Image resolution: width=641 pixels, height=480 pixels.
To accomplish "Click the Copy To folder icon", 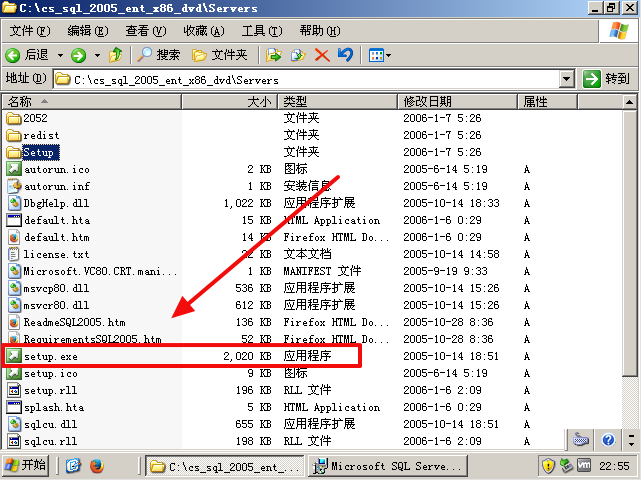I will click(298, 55).
